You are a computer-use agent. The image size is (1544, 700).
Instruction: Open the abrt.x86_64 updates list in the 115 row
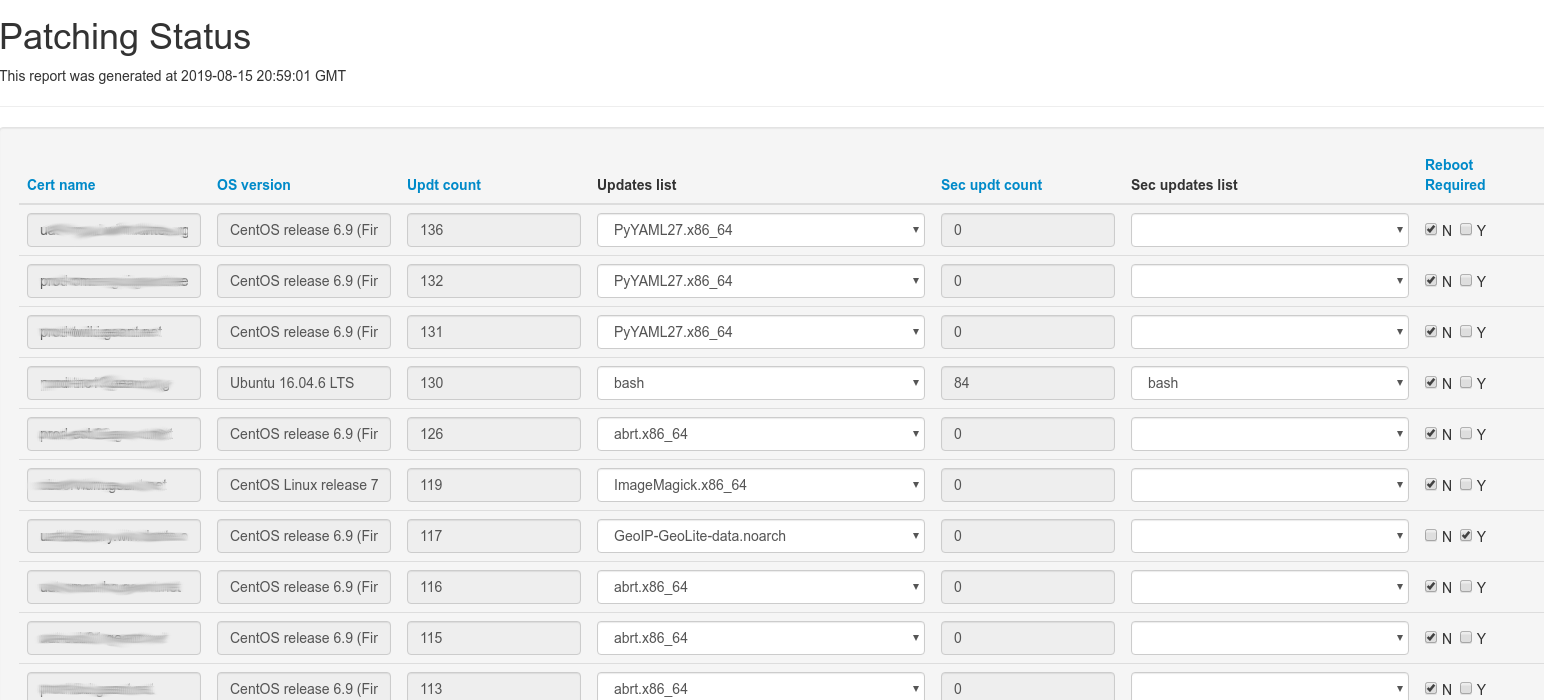coord(761,638)
